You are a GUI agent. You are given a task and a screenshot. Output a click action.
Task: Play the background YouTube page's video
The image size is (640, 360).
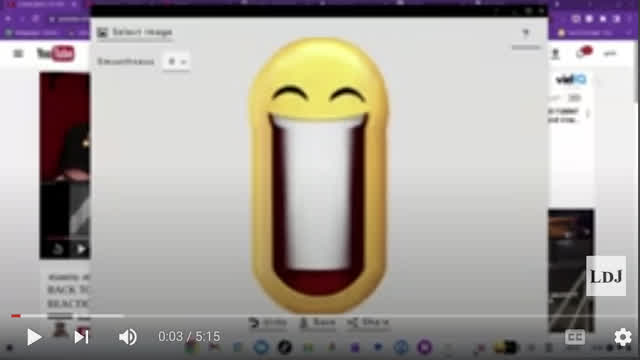point(81,249)
